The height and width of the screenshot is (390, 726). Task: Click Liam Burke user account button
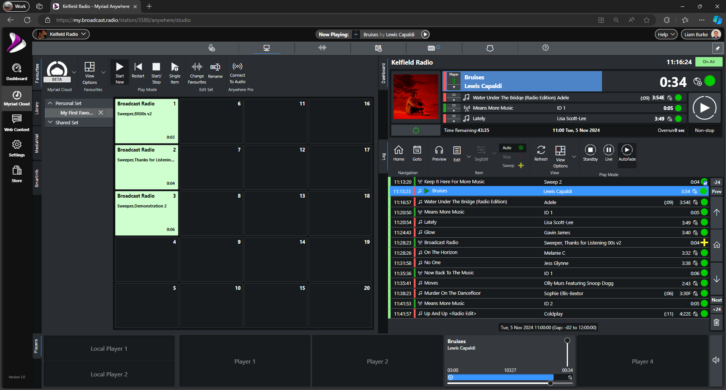click(x=701, y=34)
